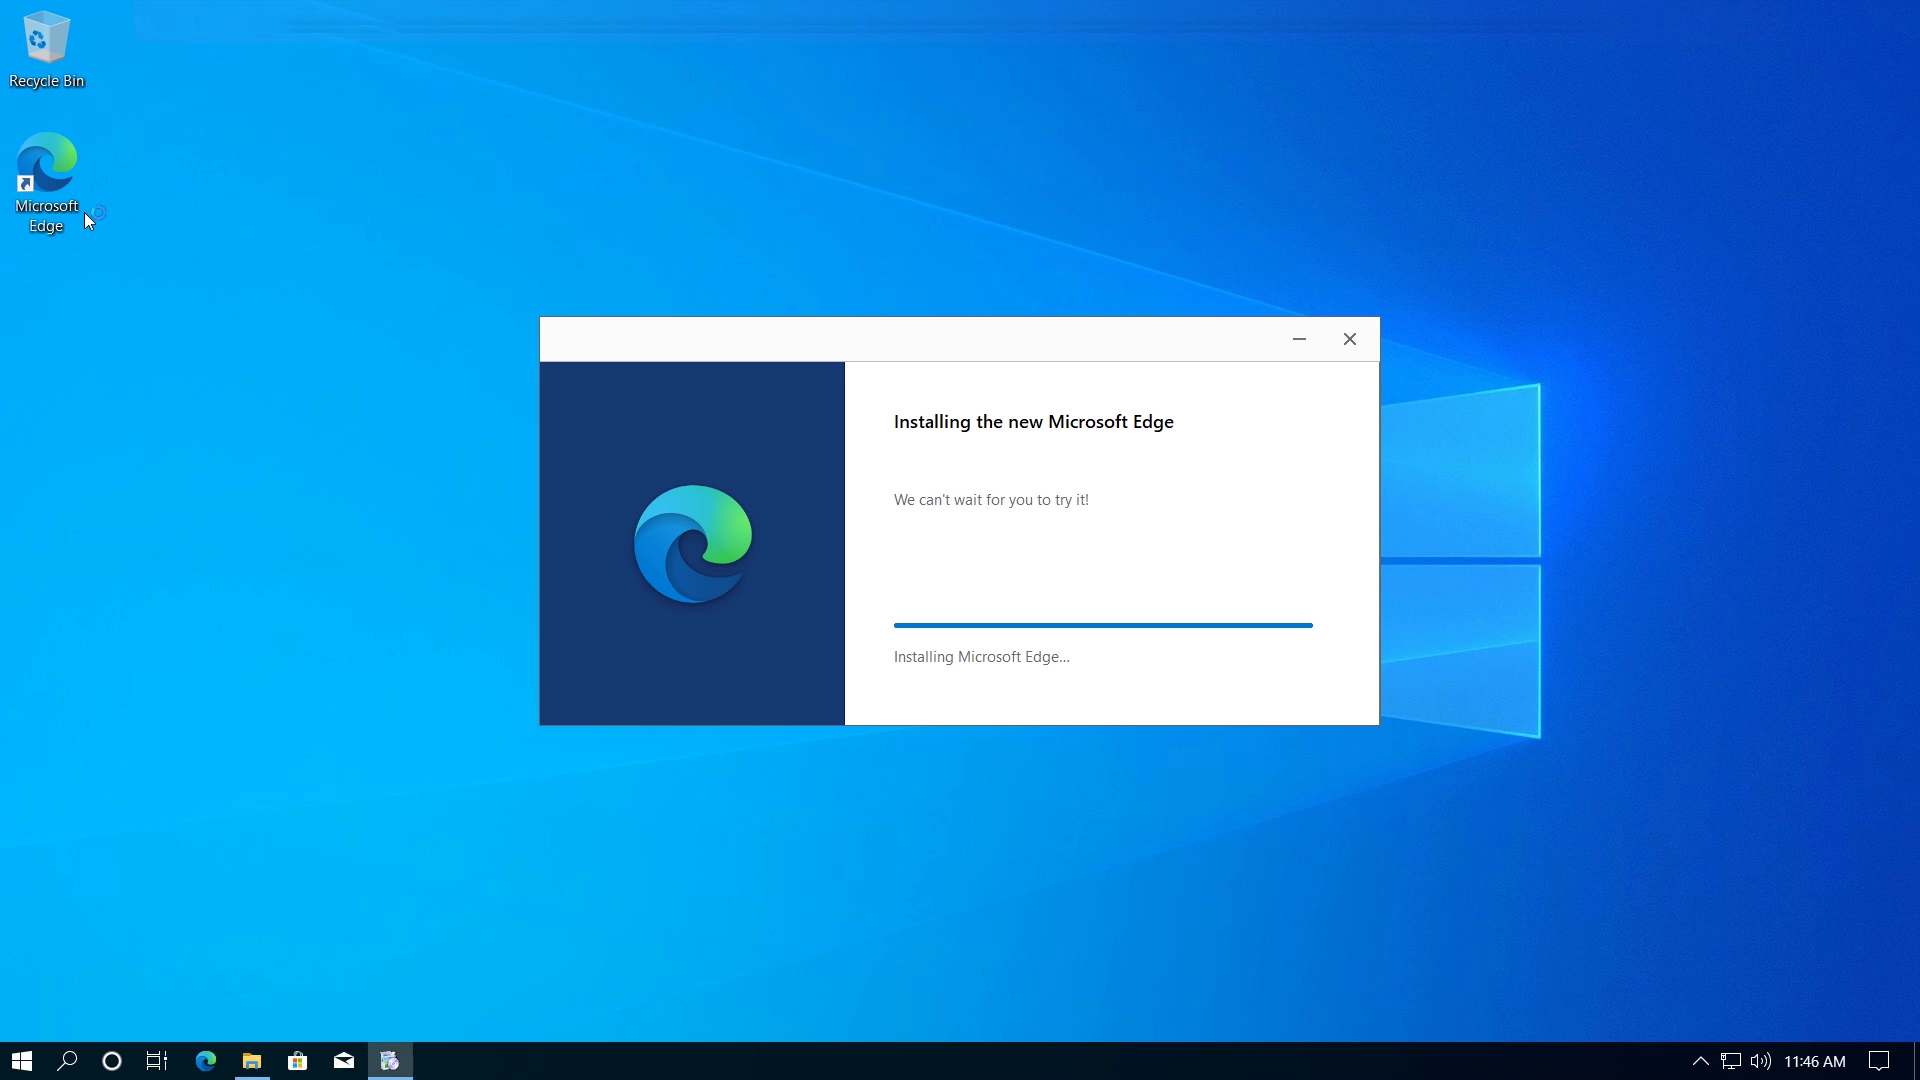Open the Windows Start menu
The image size is (1920, 1080).
22,1061
